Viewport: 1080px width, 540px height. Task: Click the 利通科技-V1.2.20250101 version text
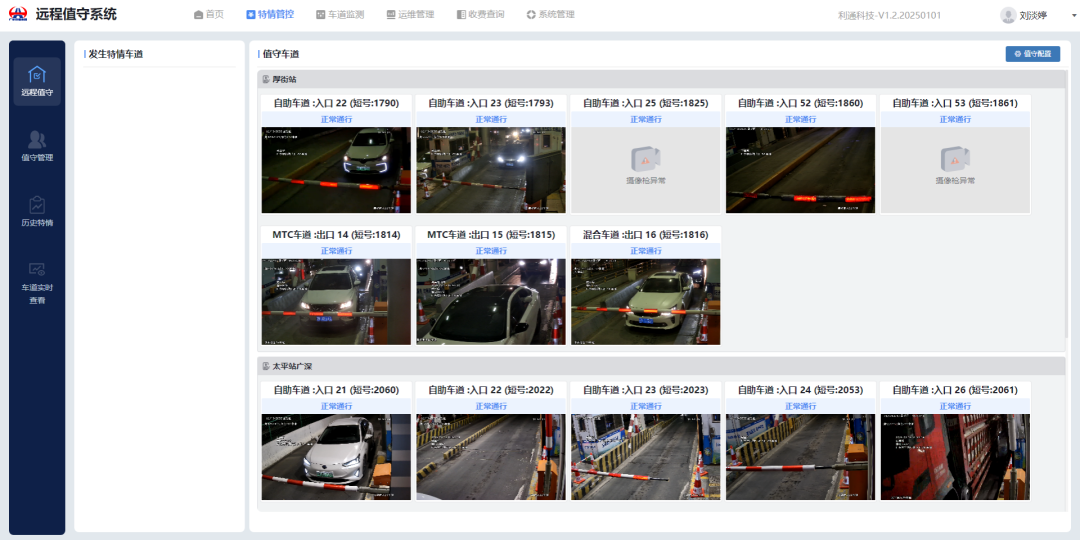coord(889,15)
